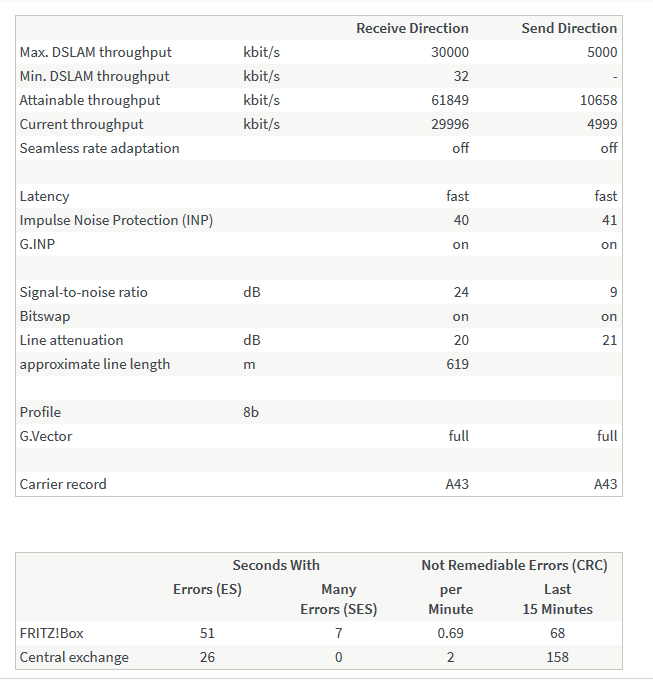Click the Impulse Noise Protection (INP) label
653x692 pixels.
116,220
